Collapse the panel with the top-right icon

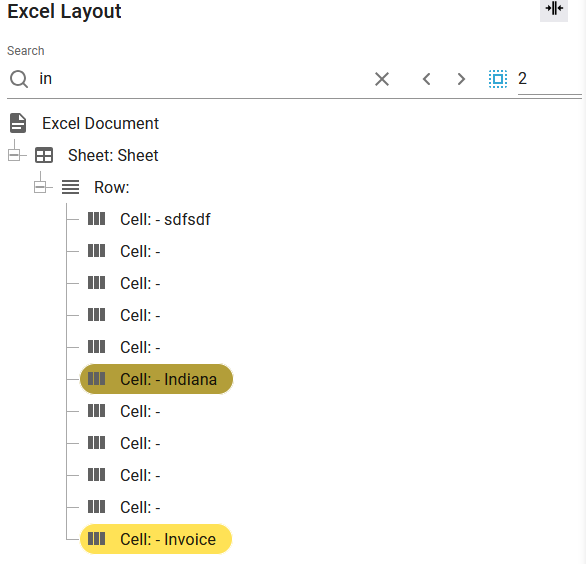pyautogui.click(x=553, y=9)
